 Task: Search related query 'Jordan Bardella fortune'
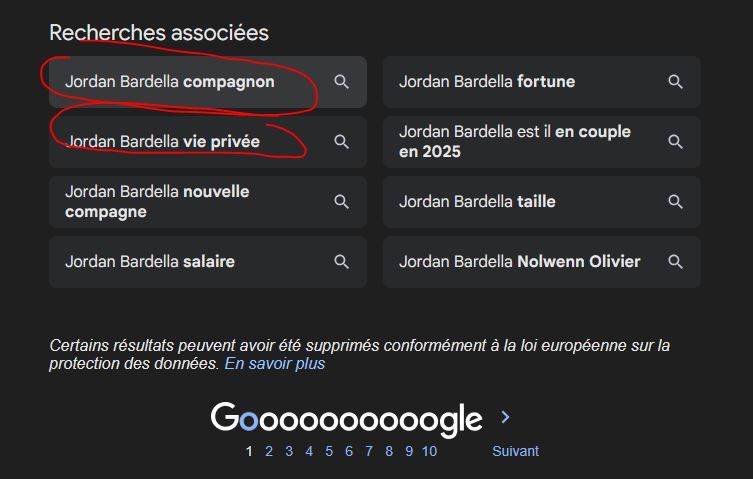point(487,82)
